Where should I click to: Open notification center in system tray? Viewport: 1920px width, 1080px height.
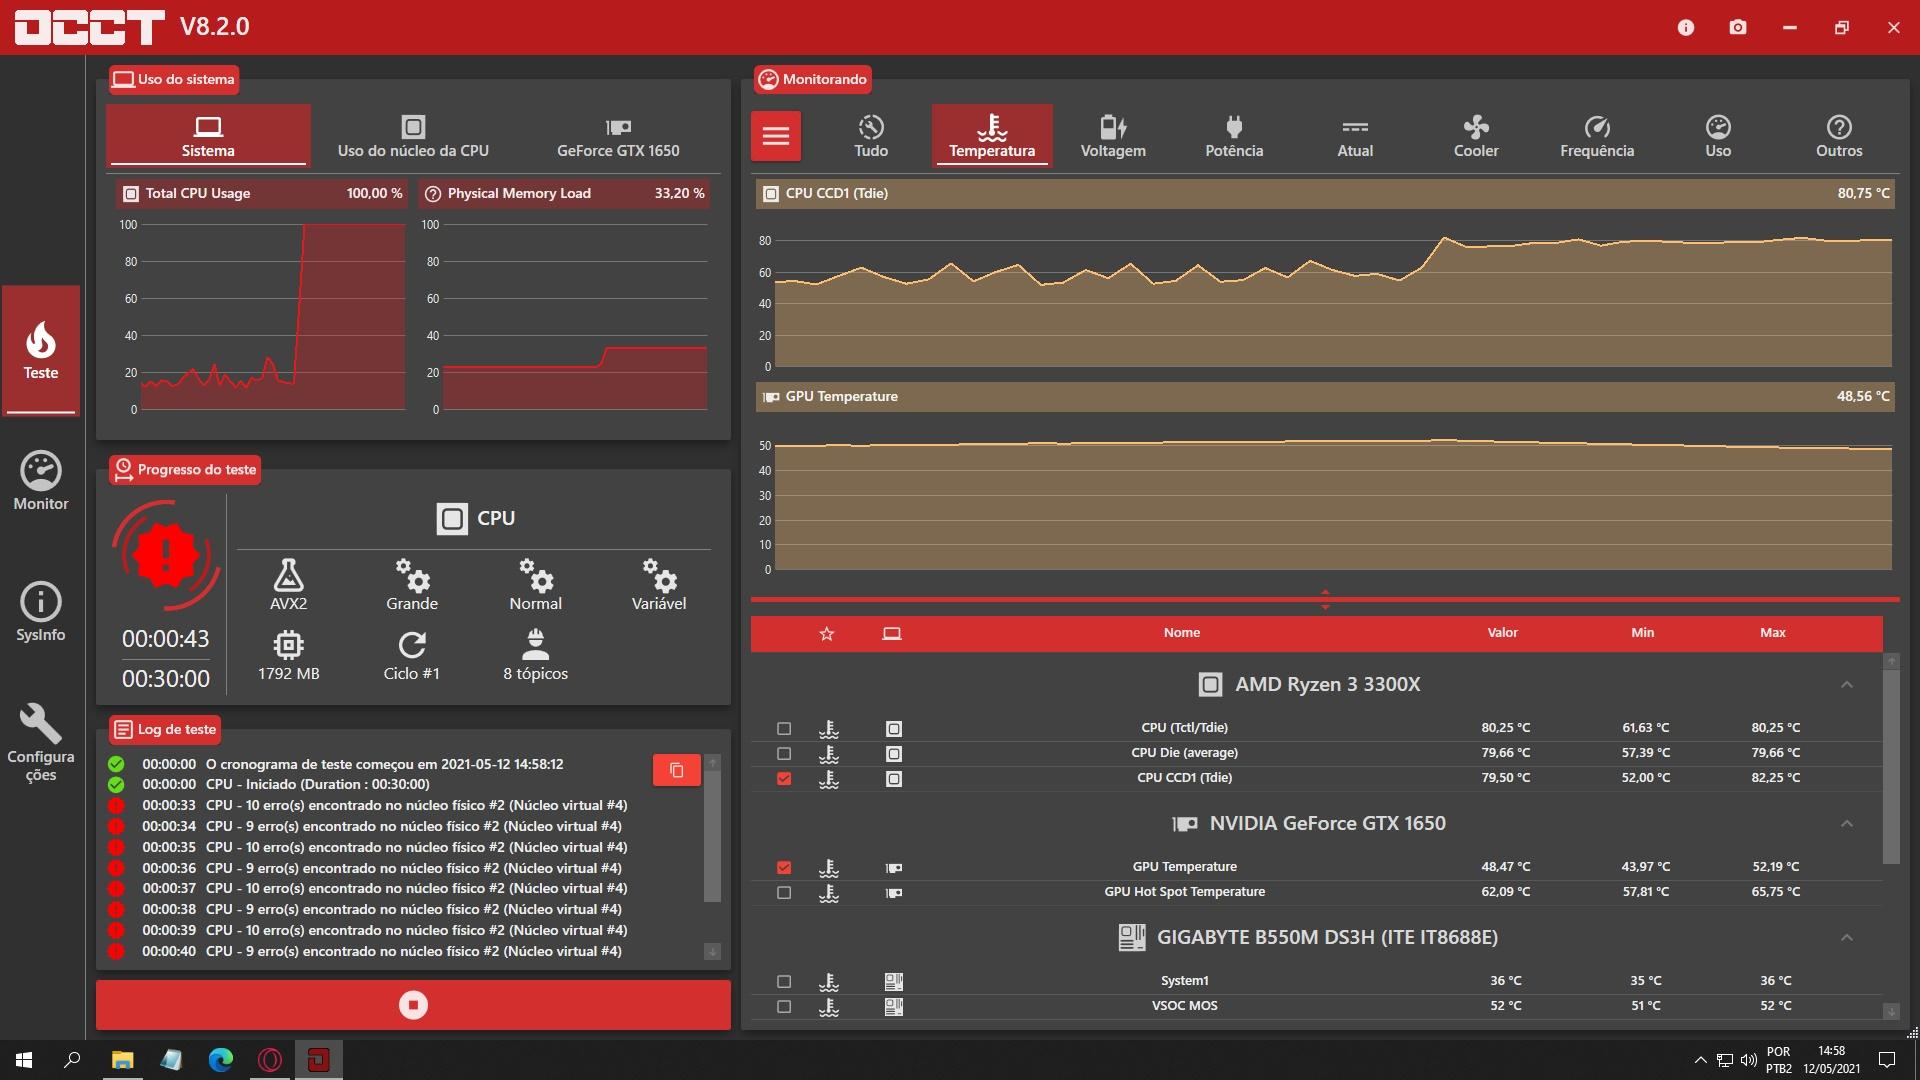point(1887,1060)
